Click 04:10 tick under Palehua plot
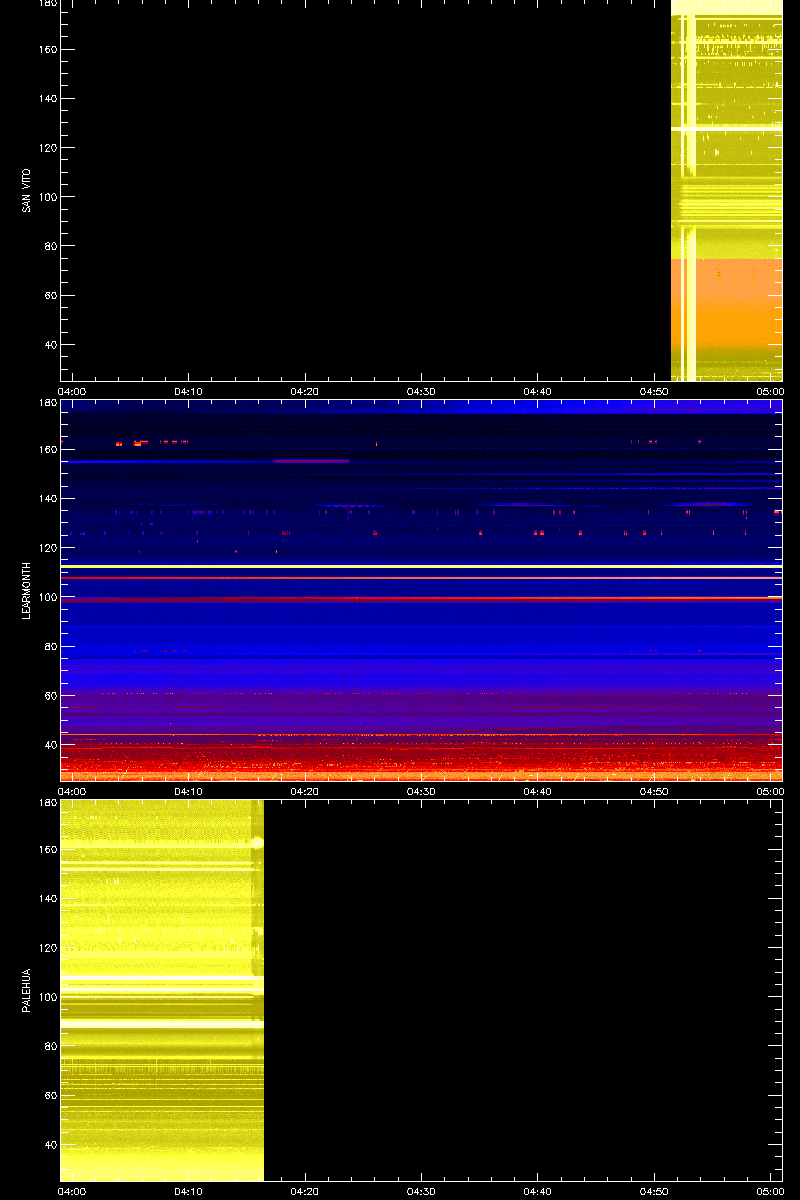This screenshot has width=800, height=1200. pos(189,1191)
